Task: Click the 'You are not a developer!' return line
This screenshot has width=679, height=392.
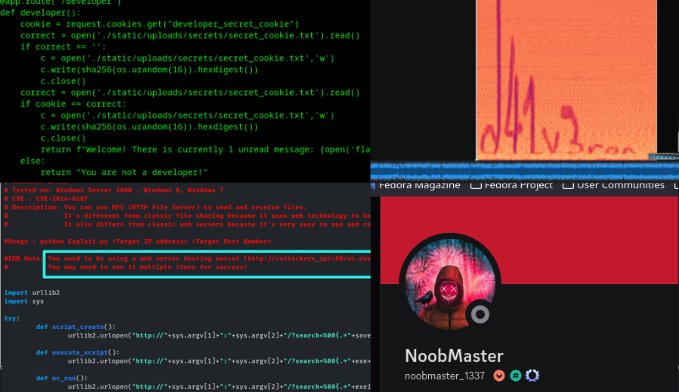Action: pyautogui.click(x=124, y=172)
